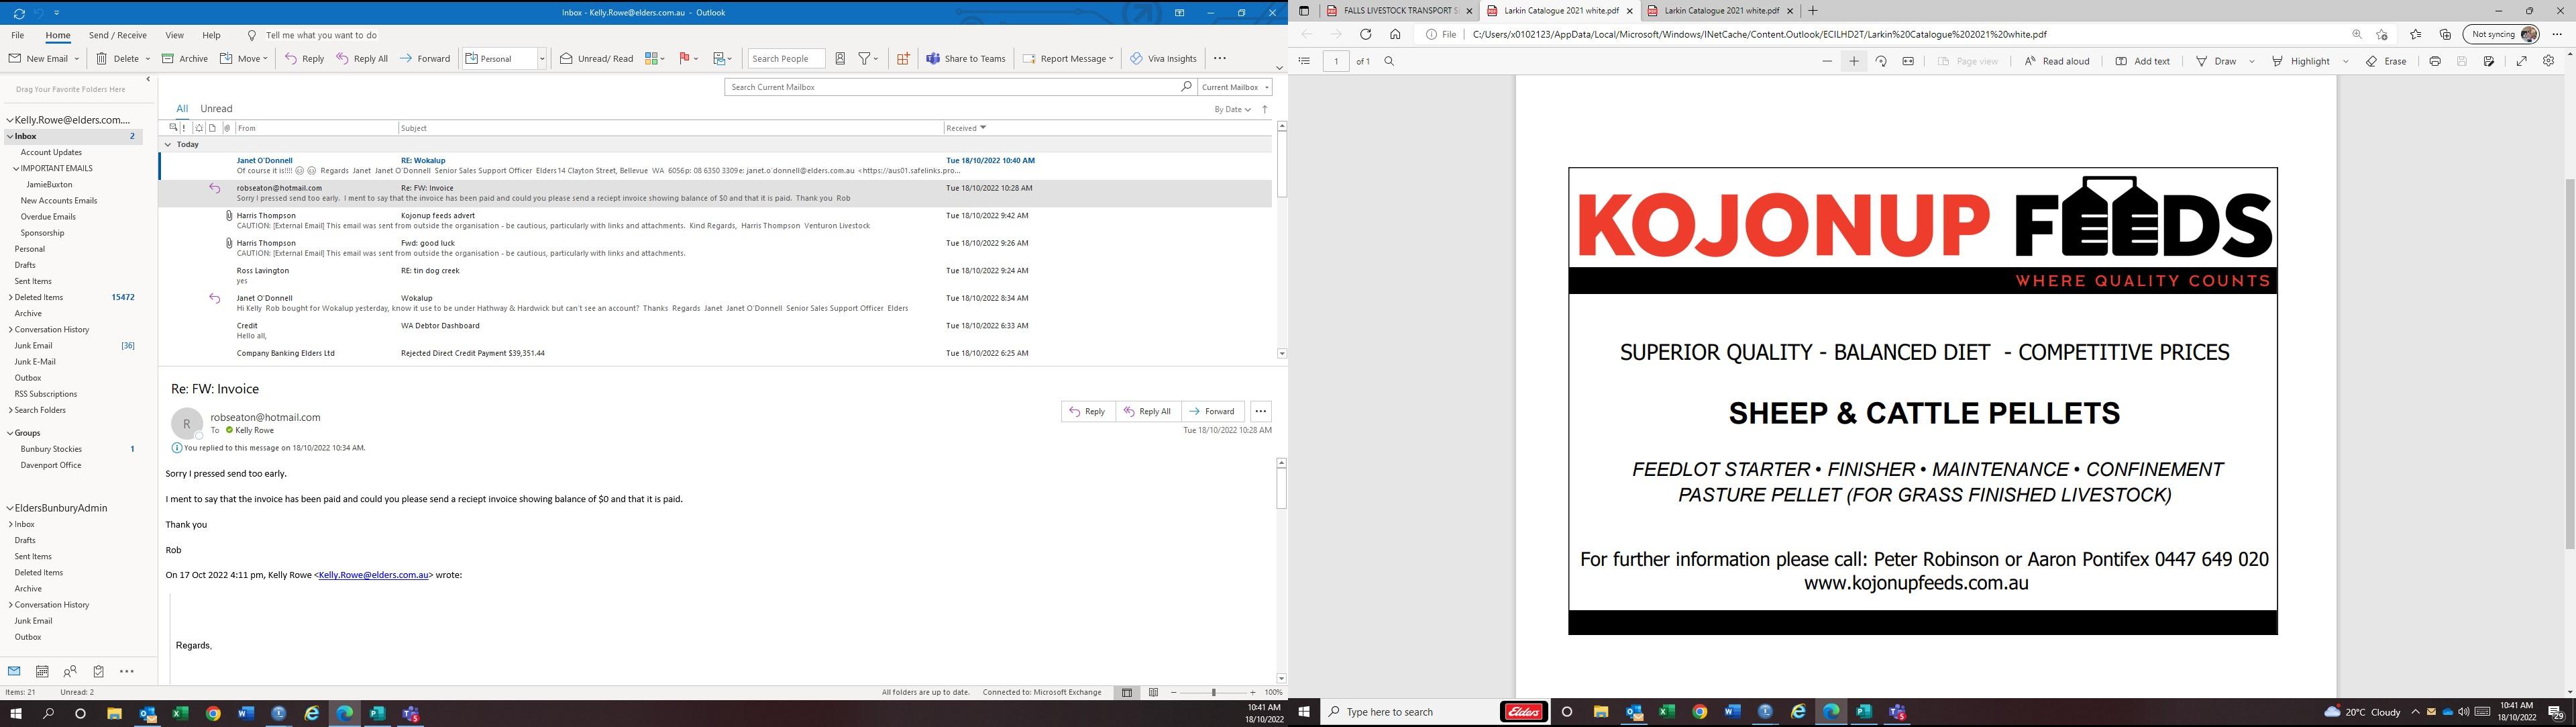
Task: Open the Categorize color squares menu
Action: (x=655, y=59)
